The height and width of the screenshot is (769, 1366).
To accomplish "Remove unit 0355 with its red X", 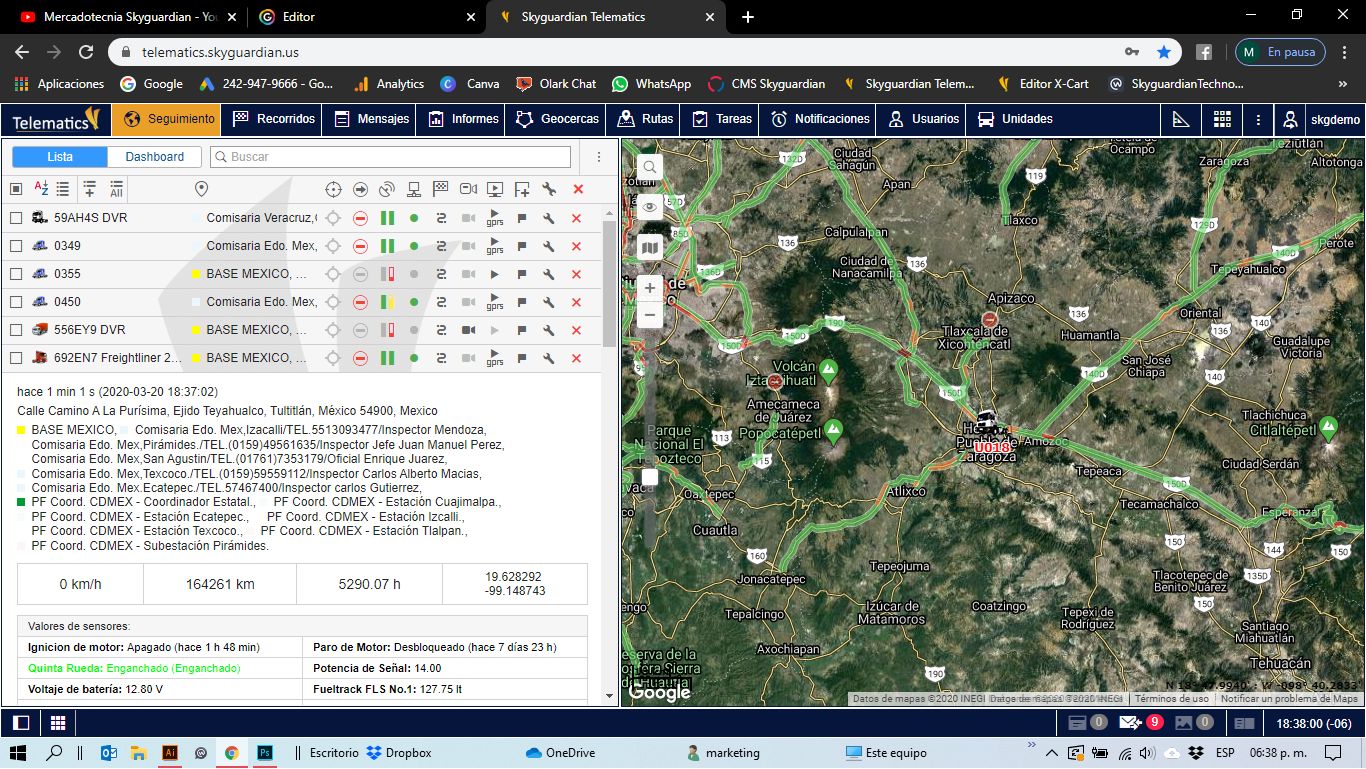I will click(576, 274).
